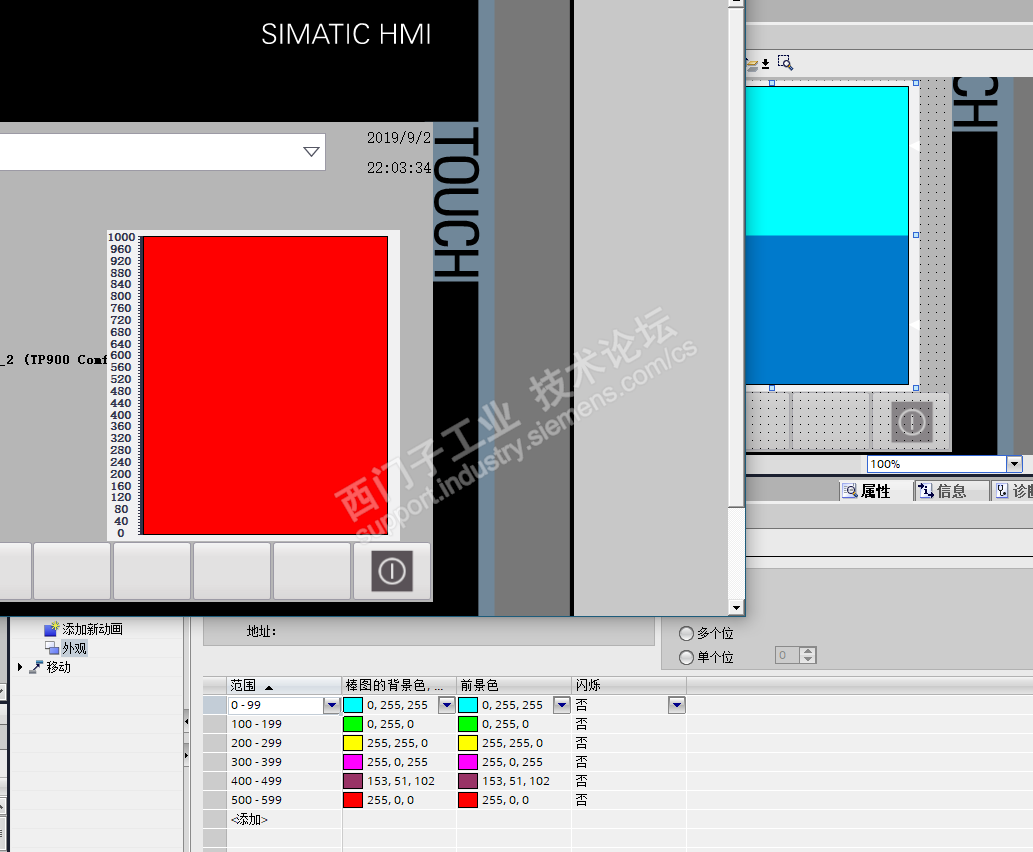Click the 前景色 column header
Viewport: 1033px width, 852px height.
tap(514, 685)
